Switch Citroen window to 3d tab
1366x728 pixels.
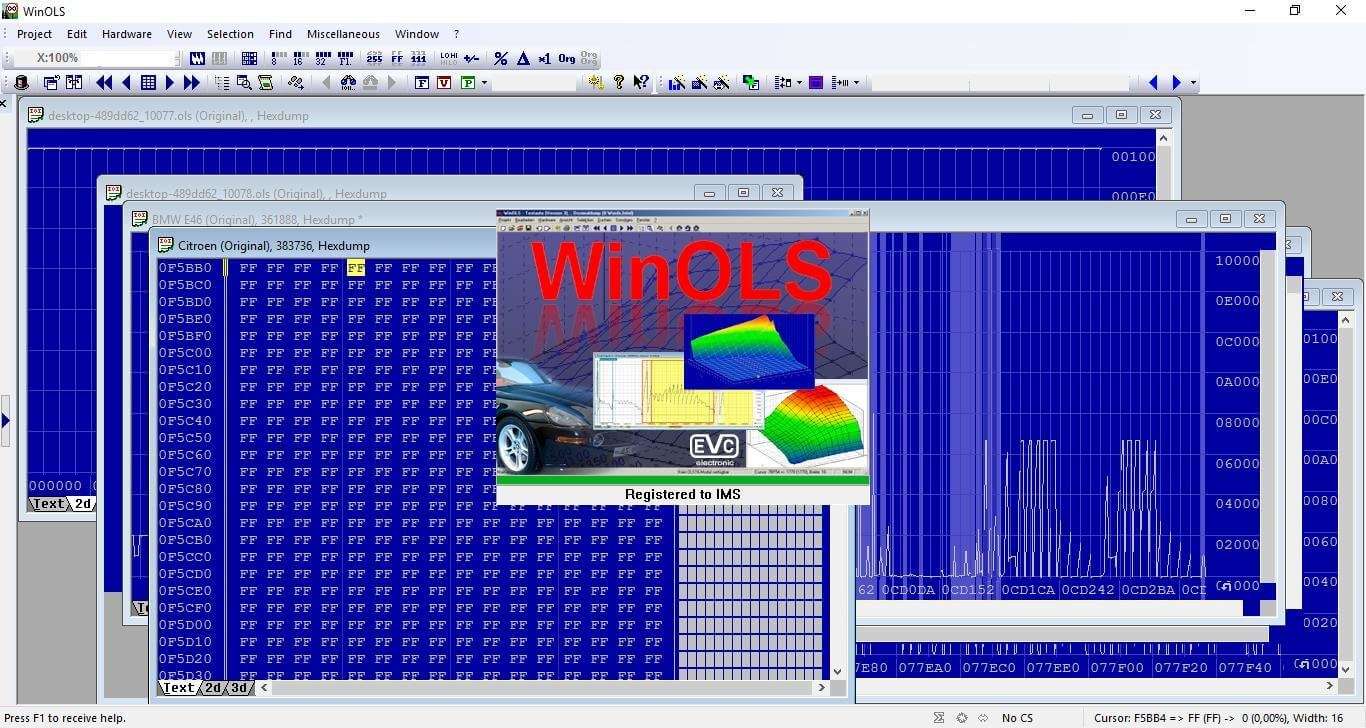click(238, 688)
